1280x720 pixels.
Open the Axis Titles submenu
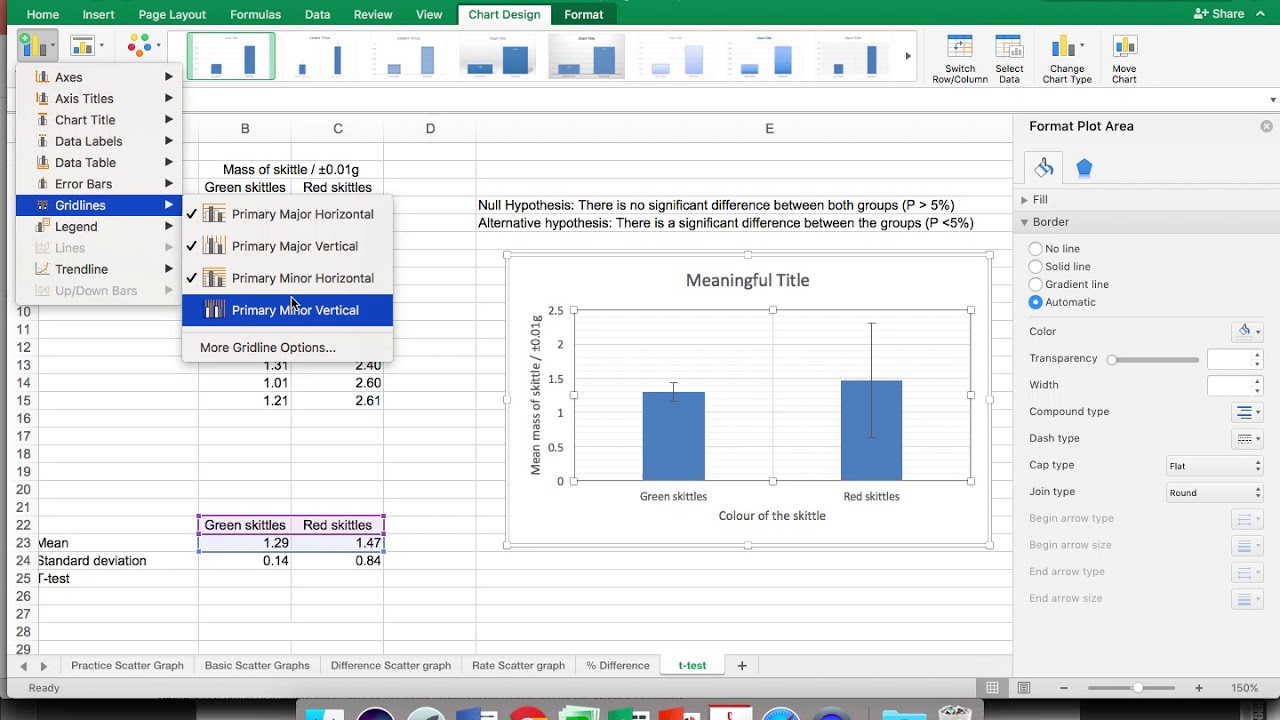coord(100,98)
